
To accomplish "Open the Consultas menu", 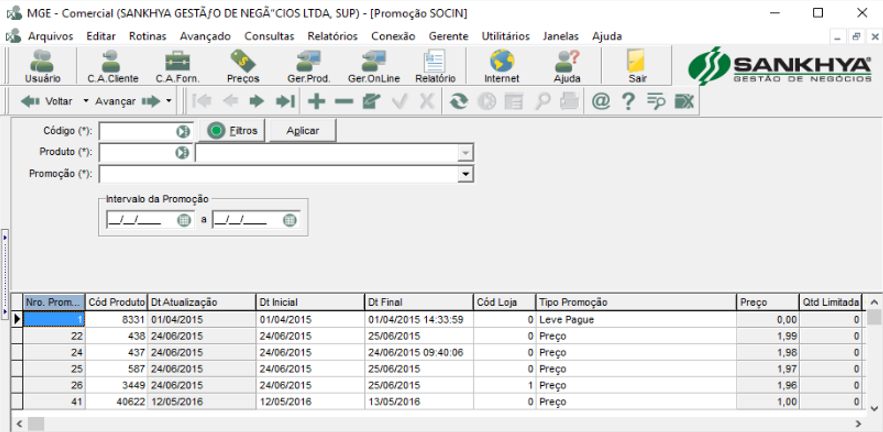I will (269, 36).
